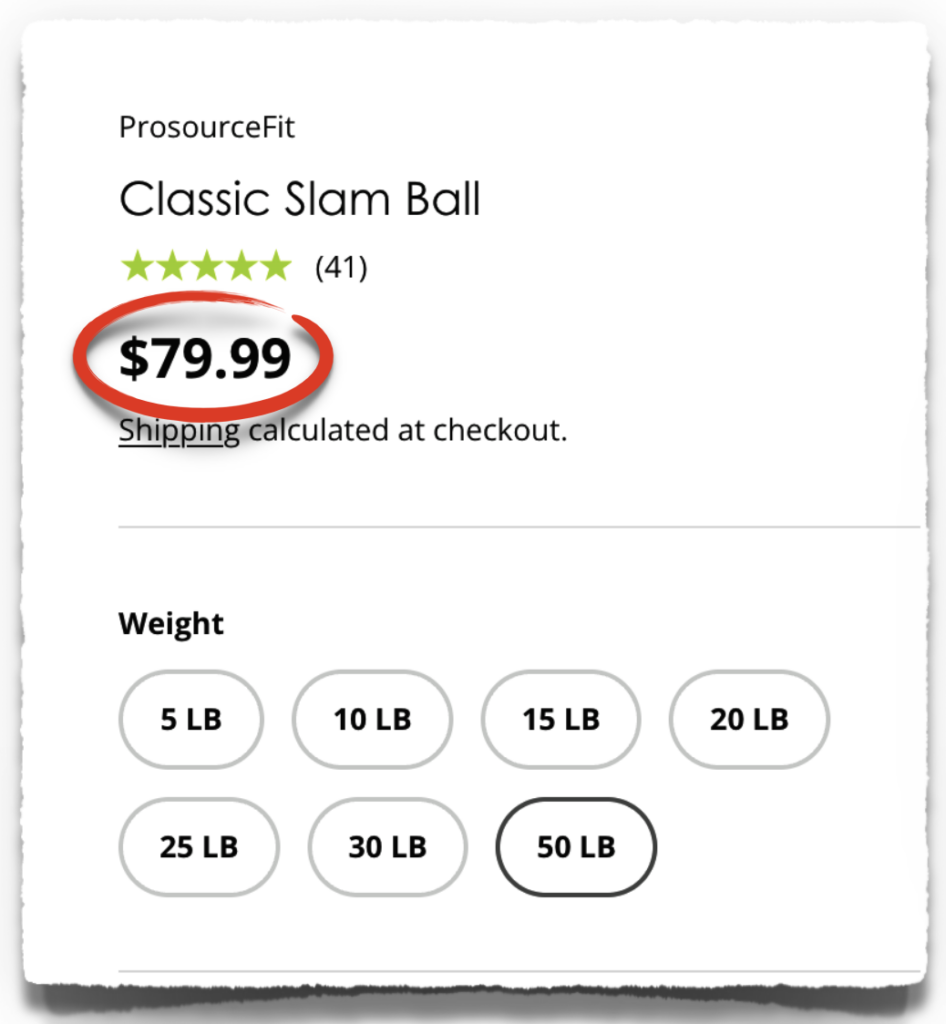Screen dimensions: 946x1024
Task: Open the ProsourceFit brand page
Action: coord(206,127)
